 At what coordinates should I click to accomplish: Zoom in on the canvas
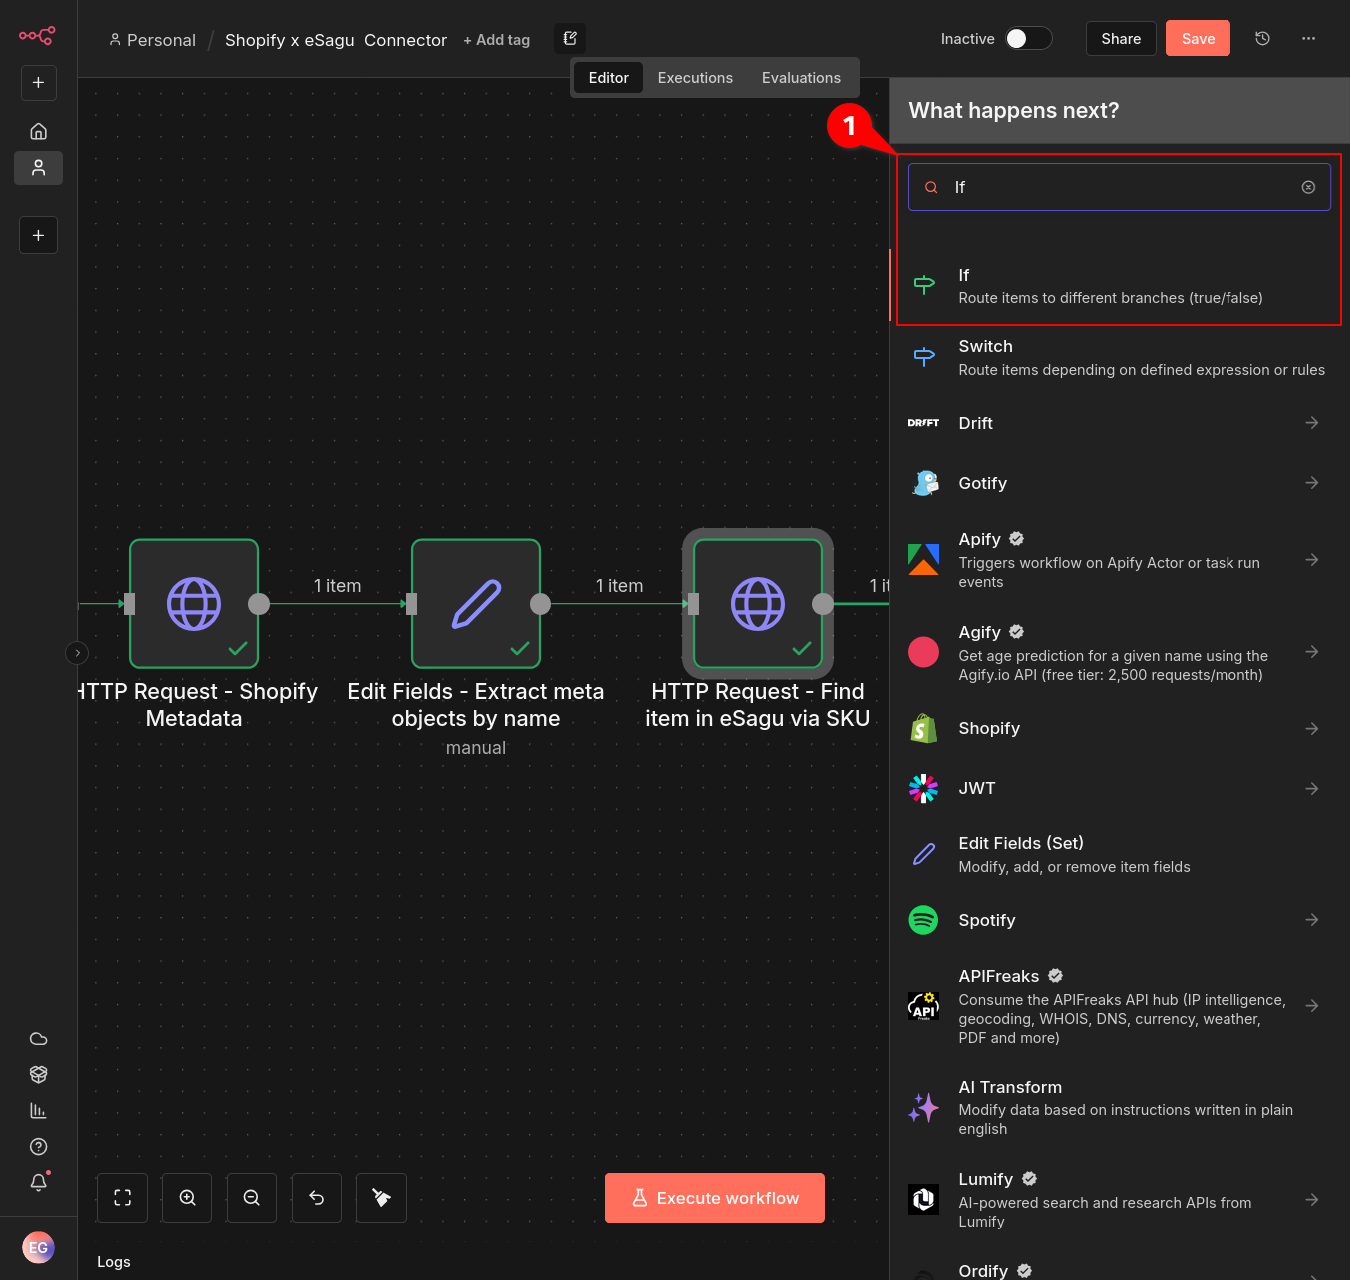187,1198
